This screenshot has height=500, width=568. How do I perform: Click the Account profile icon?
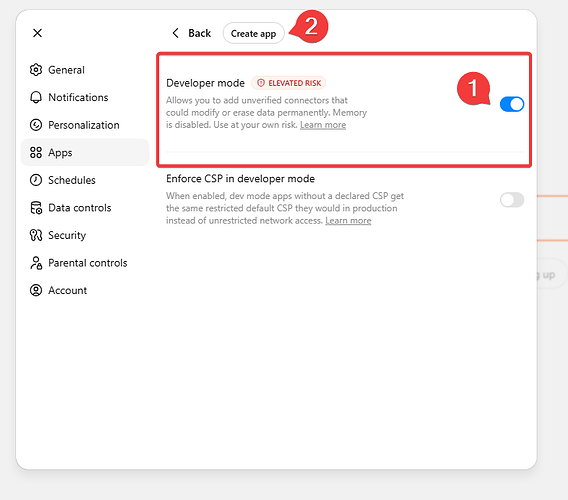[36, 290]
